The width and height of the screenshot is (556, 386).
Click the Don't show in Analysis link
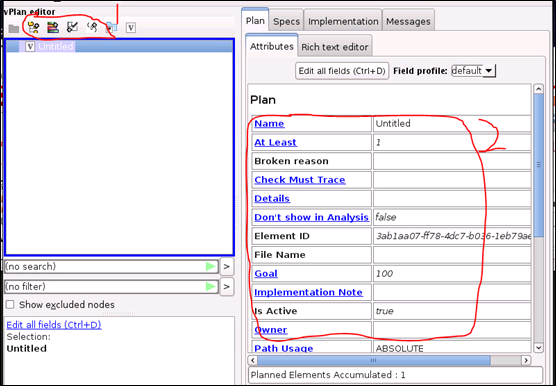tap(311, 217)
